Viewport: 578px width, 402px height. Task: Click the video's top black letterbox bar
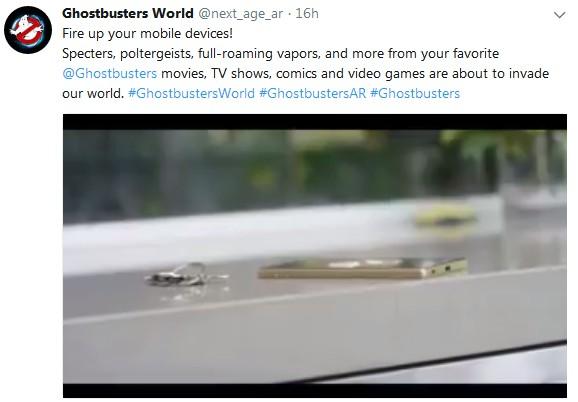(315, 122)
